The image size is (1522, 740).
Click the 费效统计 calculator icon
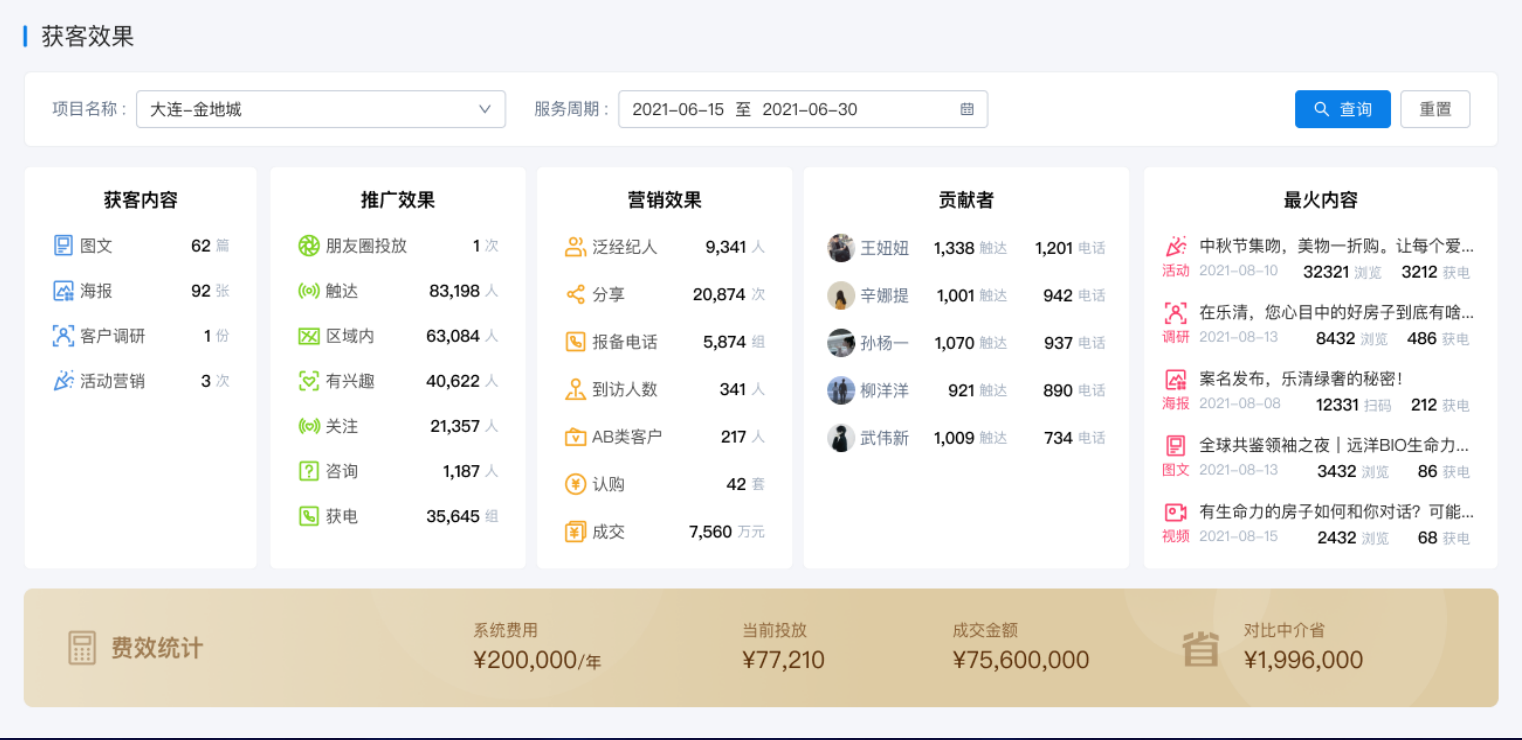82,648
